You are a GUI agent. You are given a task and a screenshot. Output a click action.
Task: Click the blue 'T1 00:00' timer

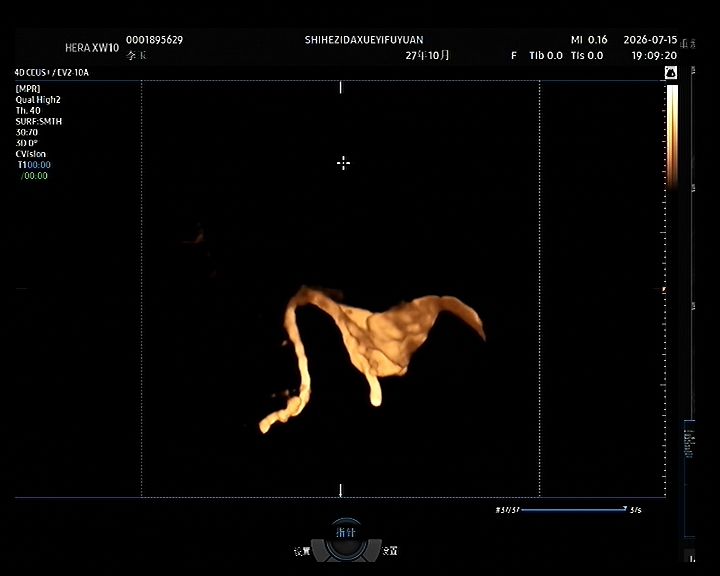tap(34, 165)
